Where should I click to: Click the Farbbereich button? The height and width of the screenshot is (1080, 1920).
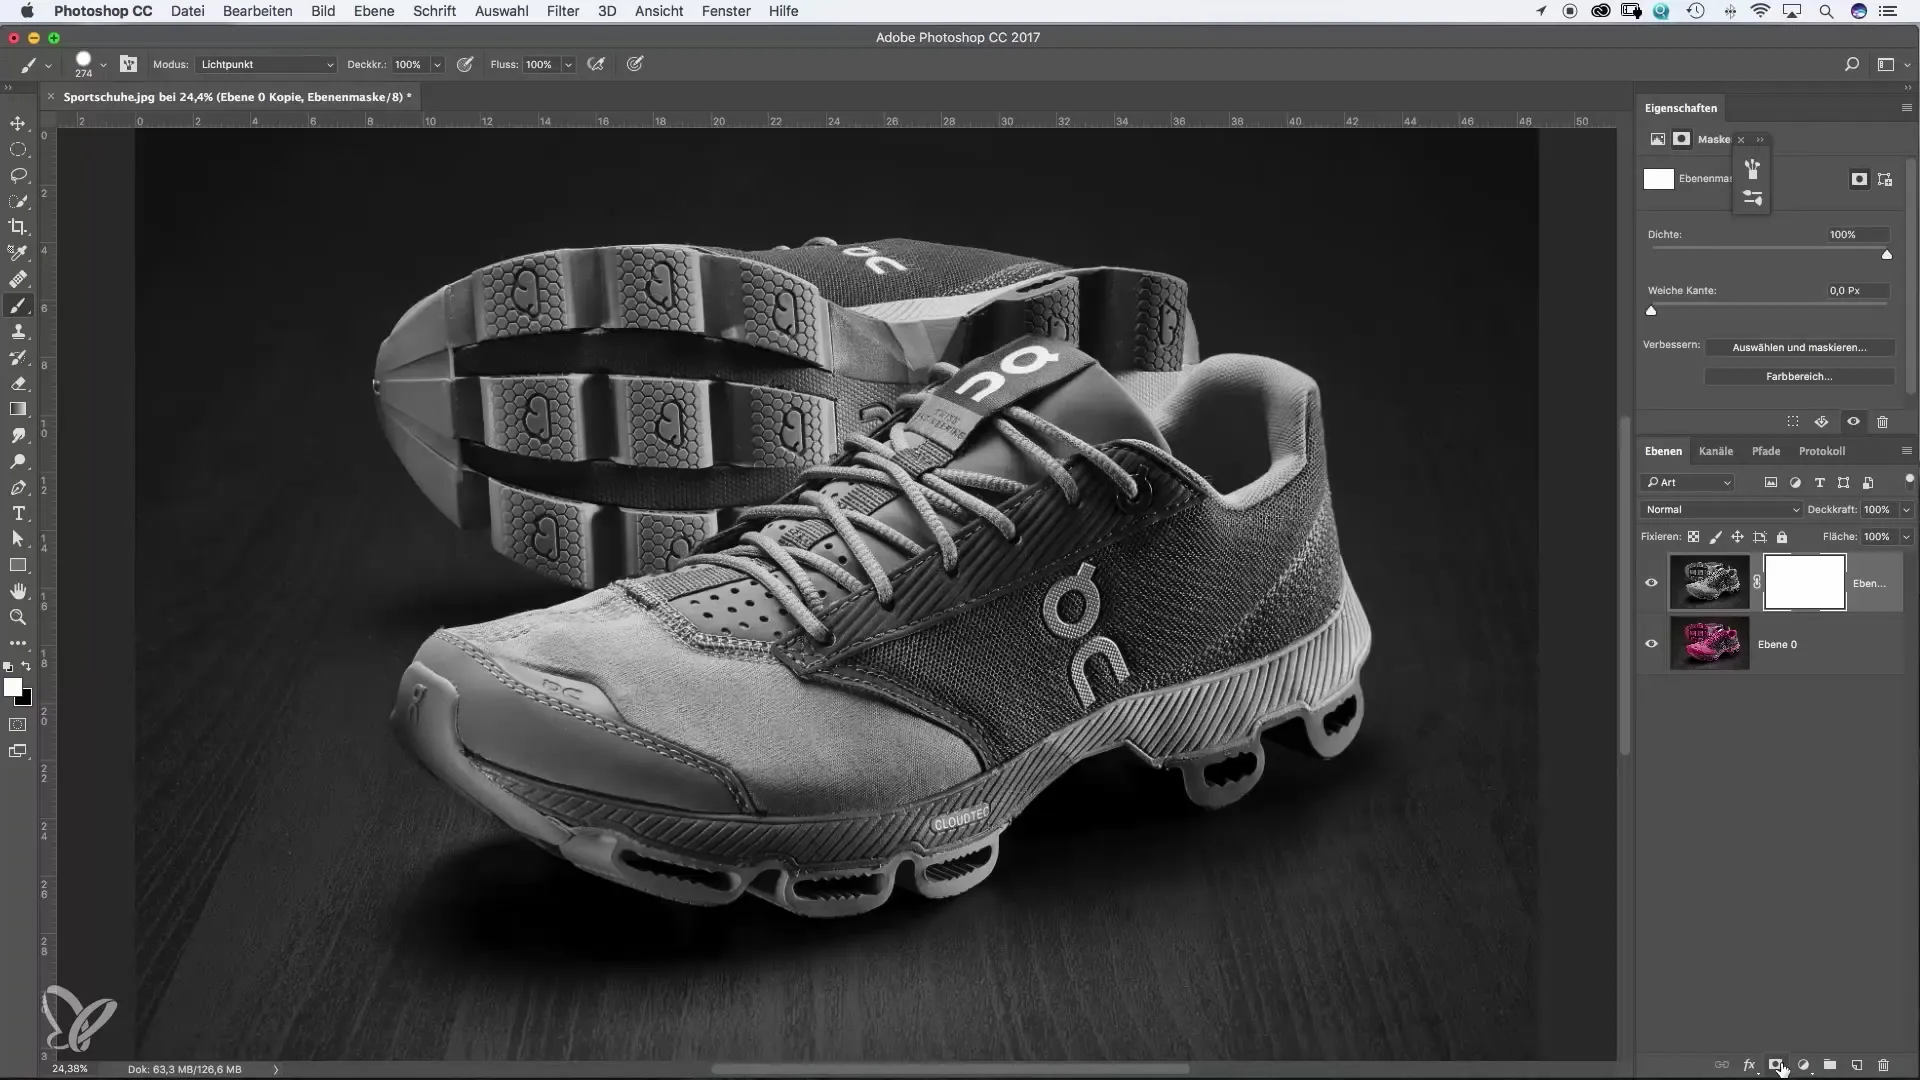click(x=1799, y=376)
